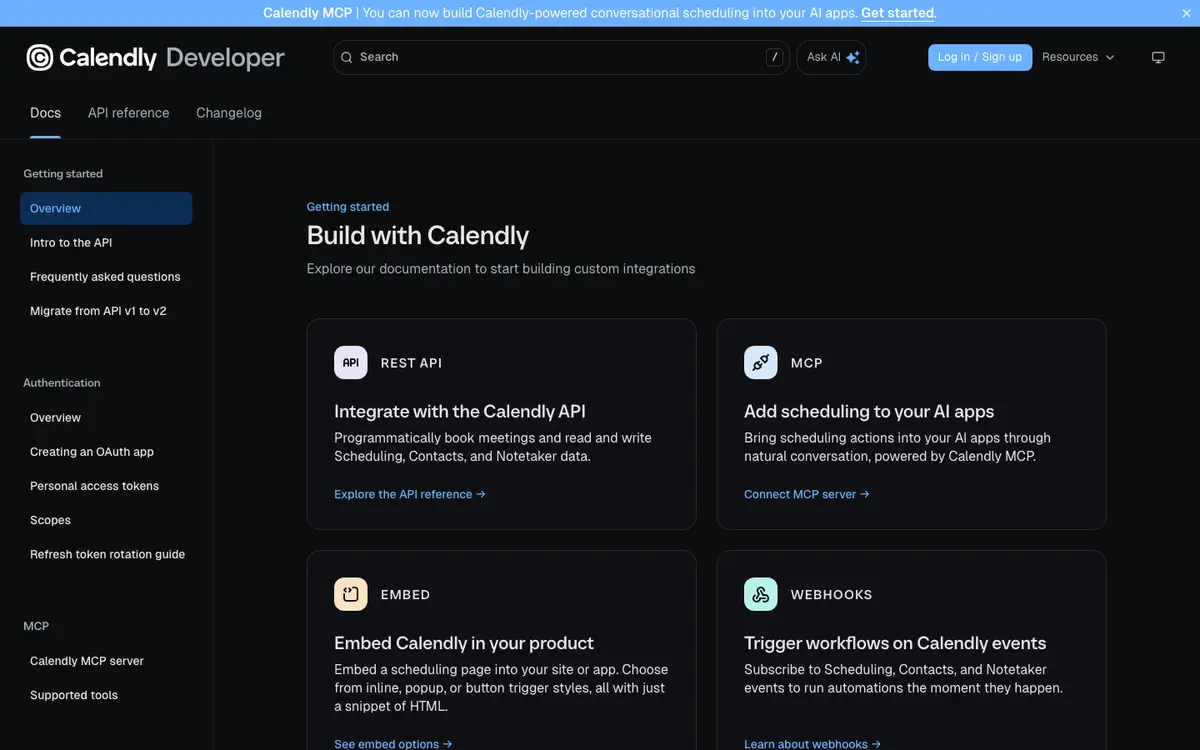Toggle the display theme monitor icon
Screen dimensions: 1200x750
tap(1158, 57)
